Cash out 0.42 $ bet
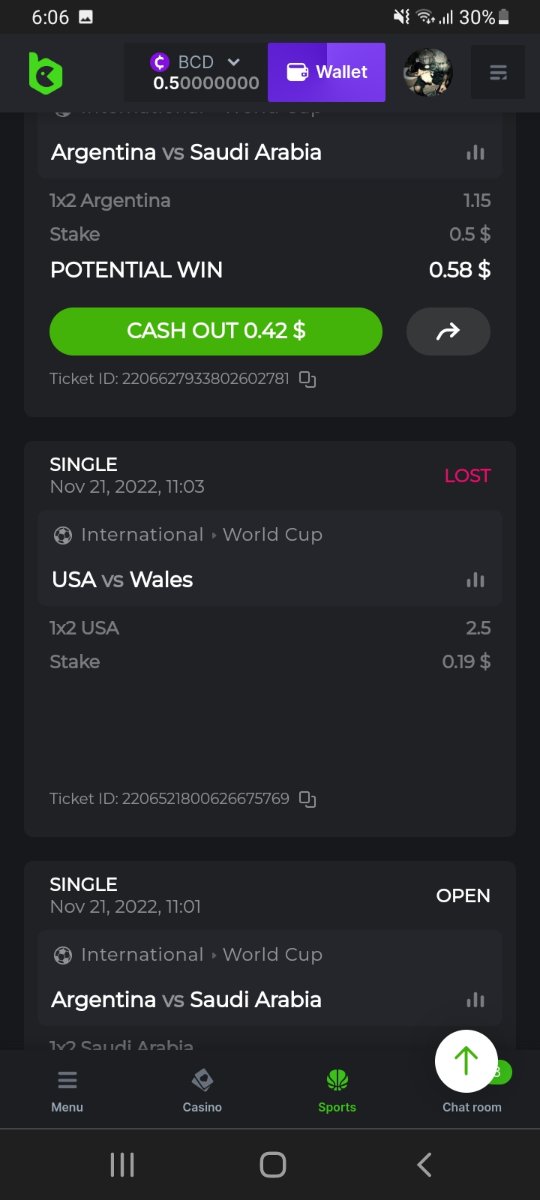 (216, 331)
